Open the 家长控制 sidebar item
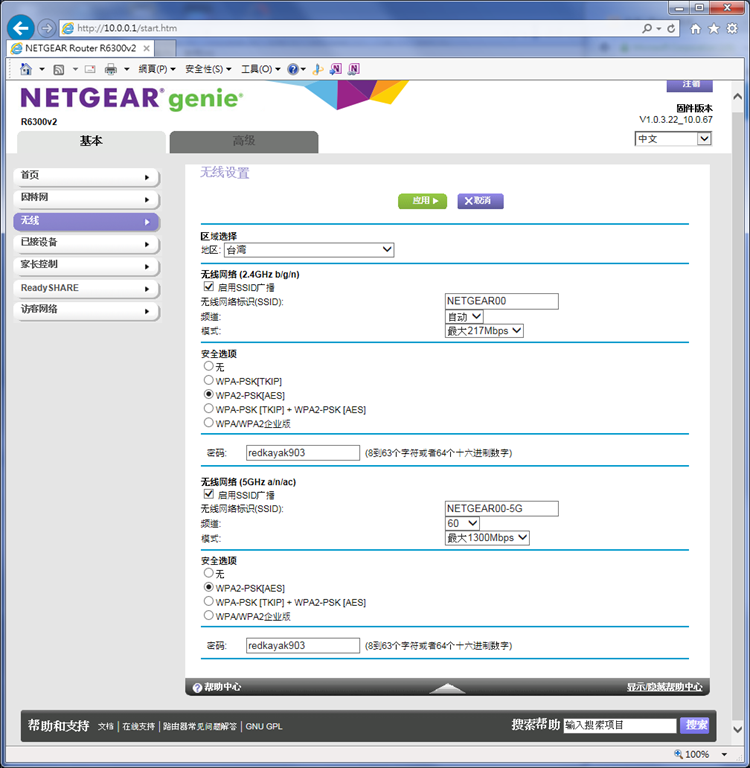 point(86,265)
